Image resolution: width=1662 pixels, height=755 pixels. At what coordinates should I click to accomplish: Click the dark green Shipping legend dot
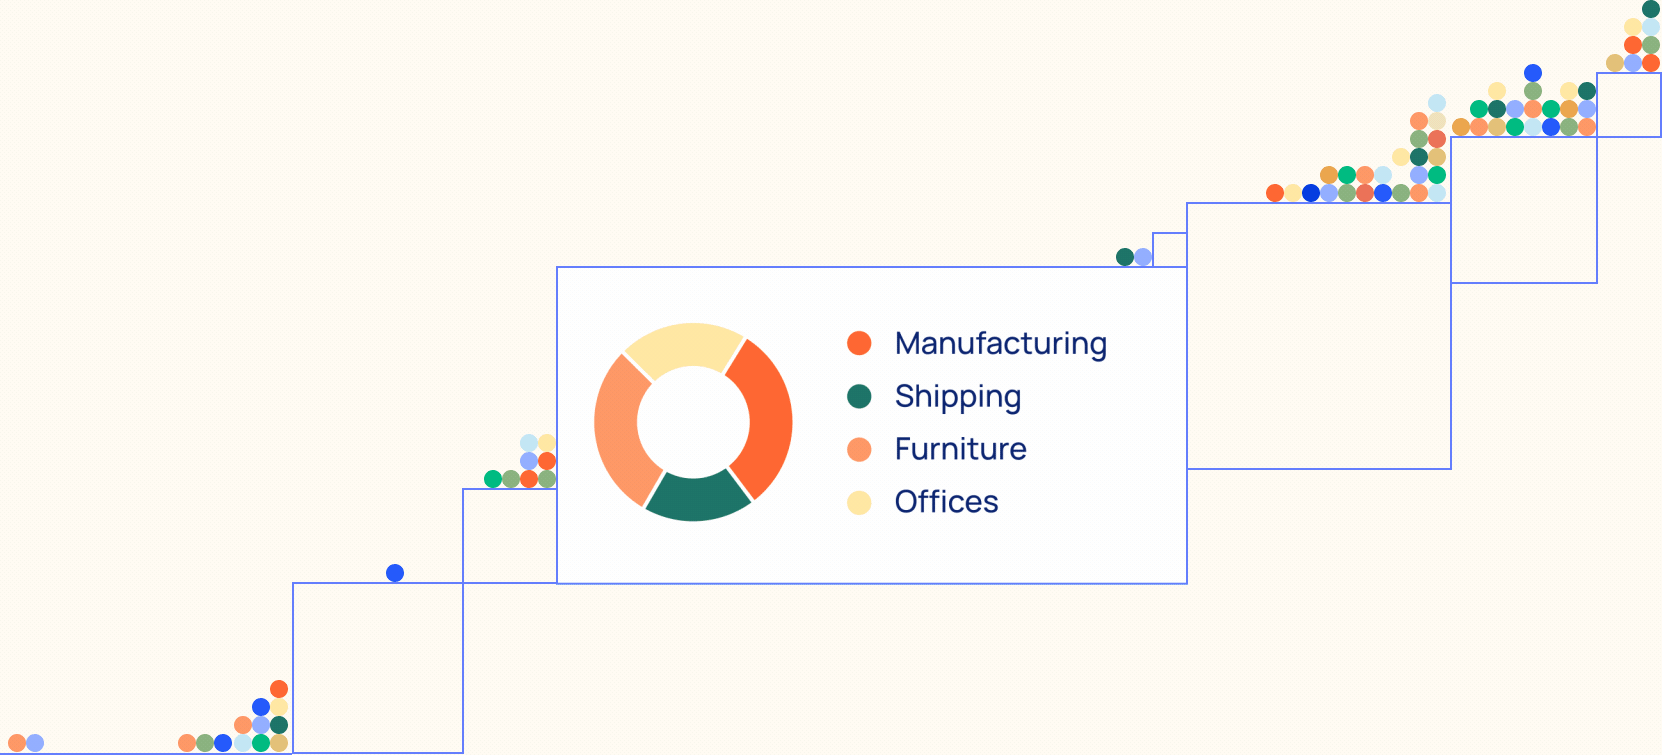[859, 397]
